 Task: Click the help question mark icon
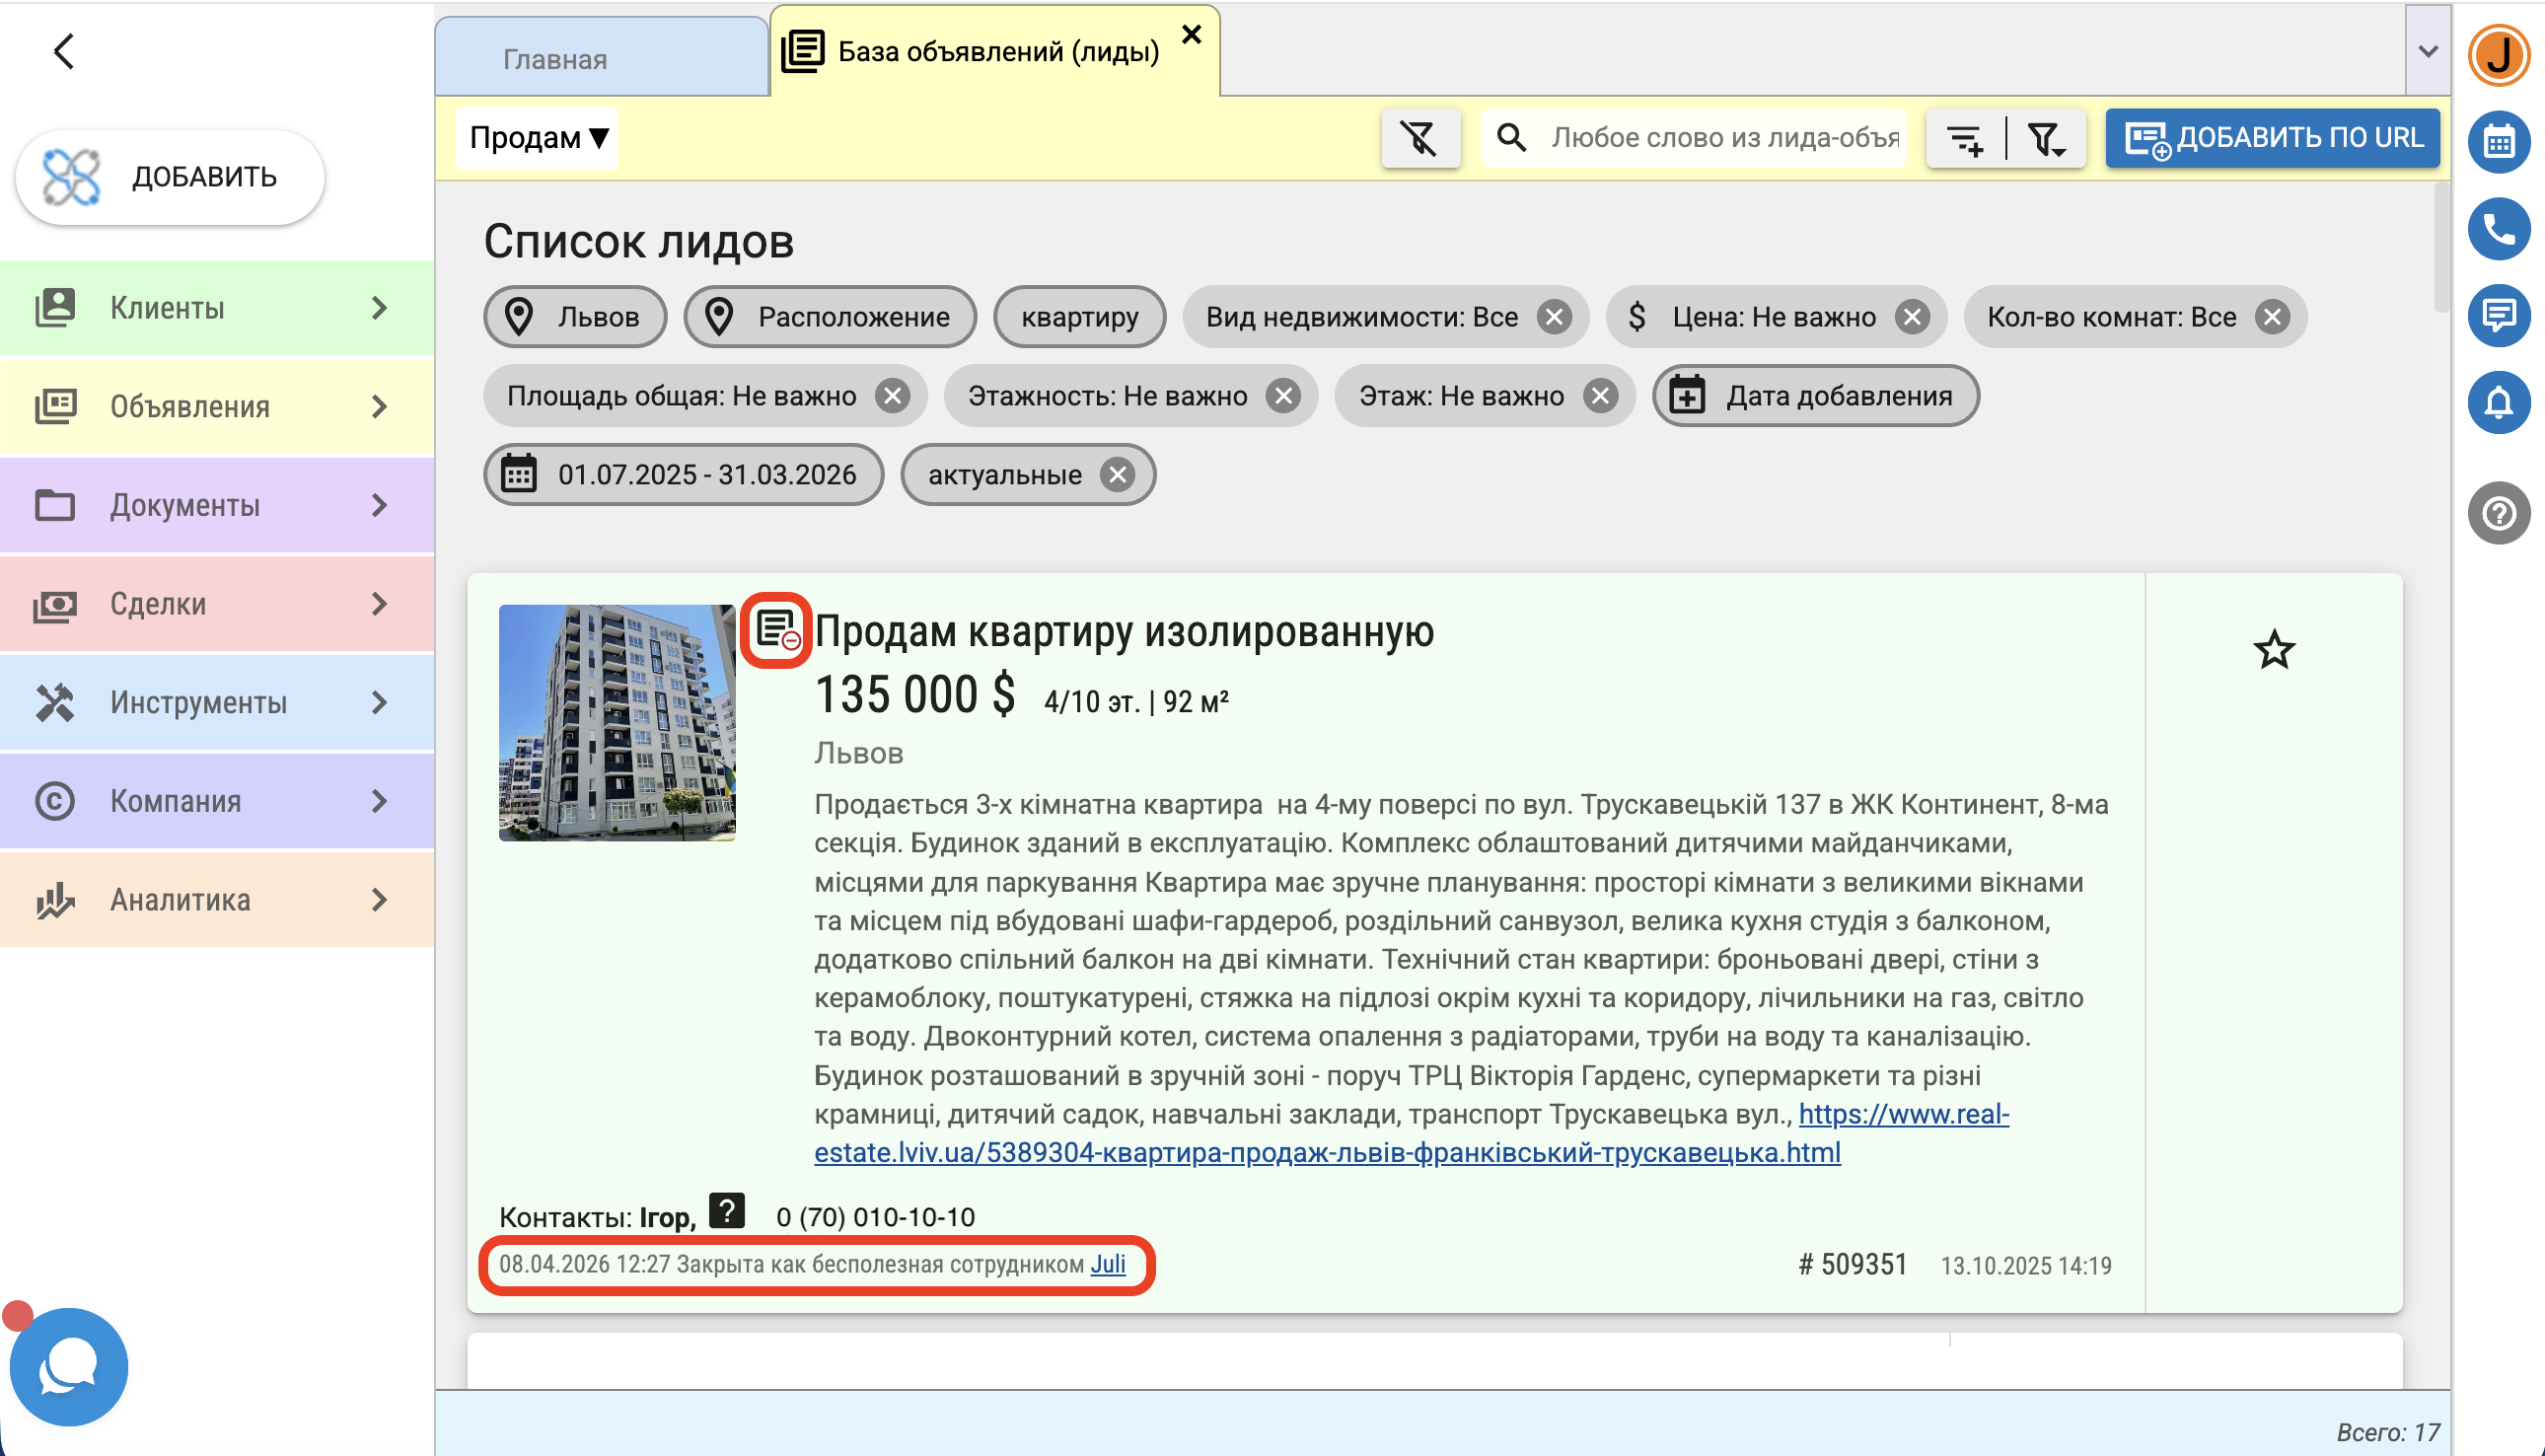click(2498, 513)
